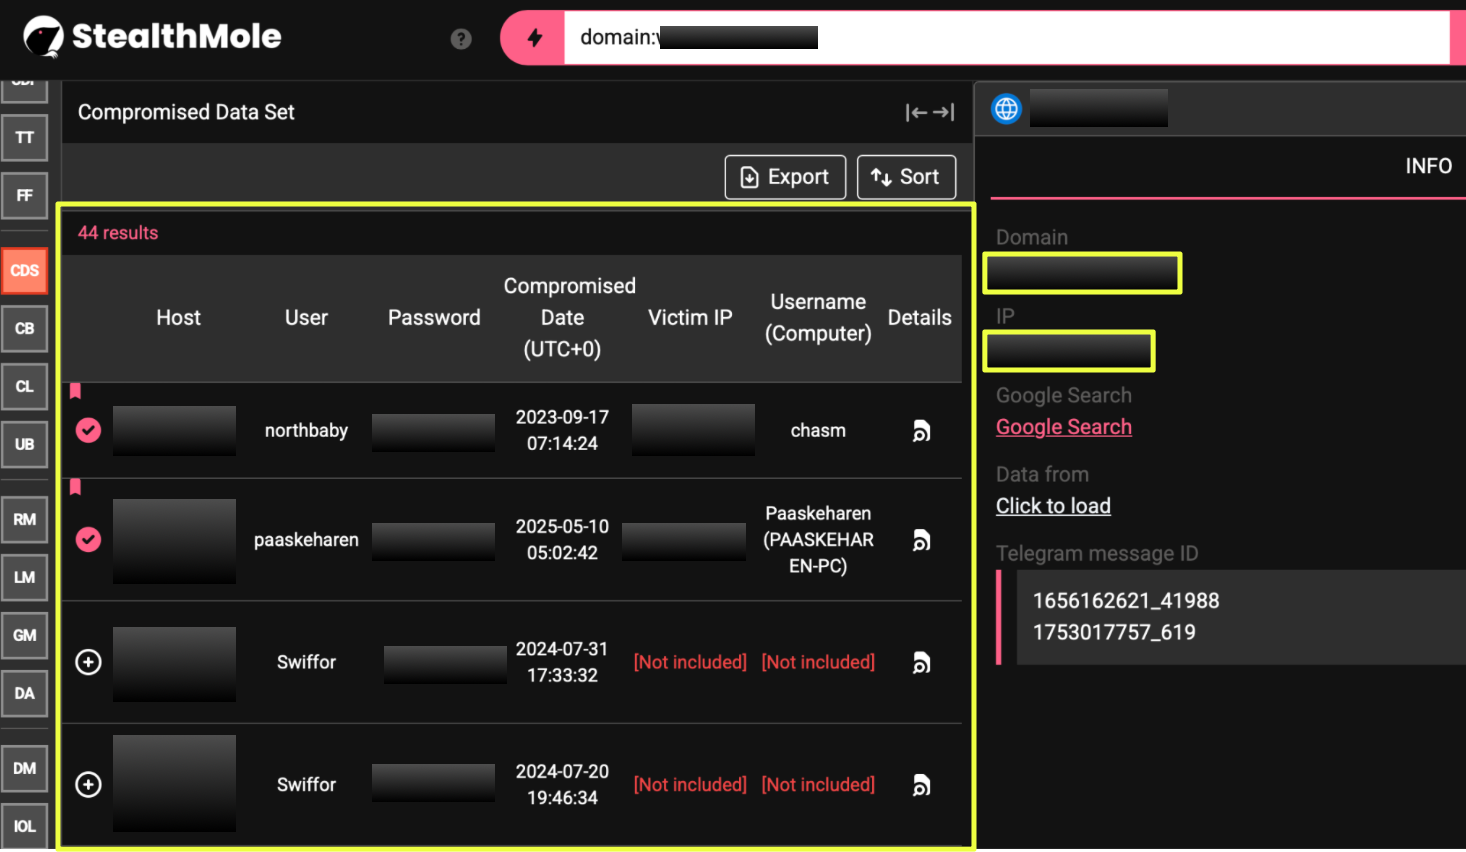Expand the Swiffor 2024-07-31 row plus icon
Viewport: 1466px width, 852px height.
point(89,662)
